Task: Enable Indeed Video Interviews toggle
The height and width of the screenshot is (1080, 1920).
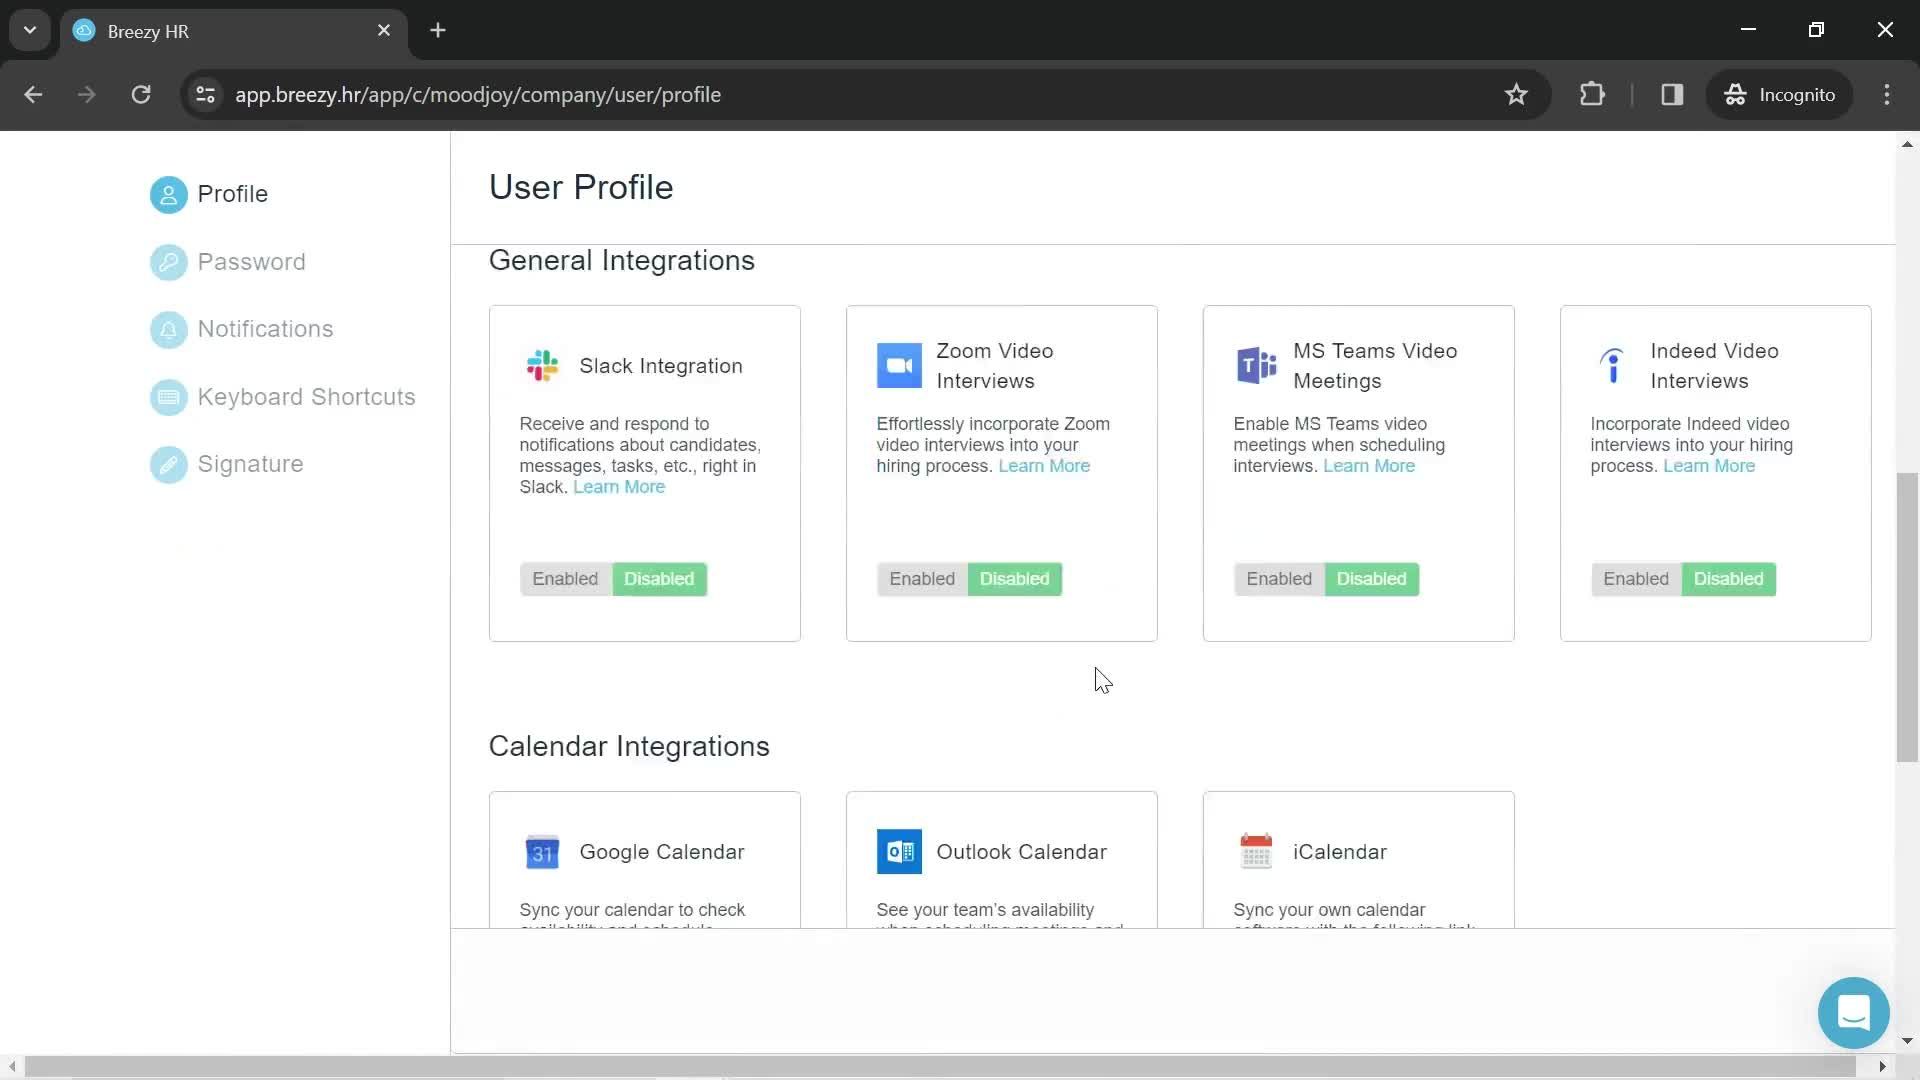Action: coord(1635,579)
